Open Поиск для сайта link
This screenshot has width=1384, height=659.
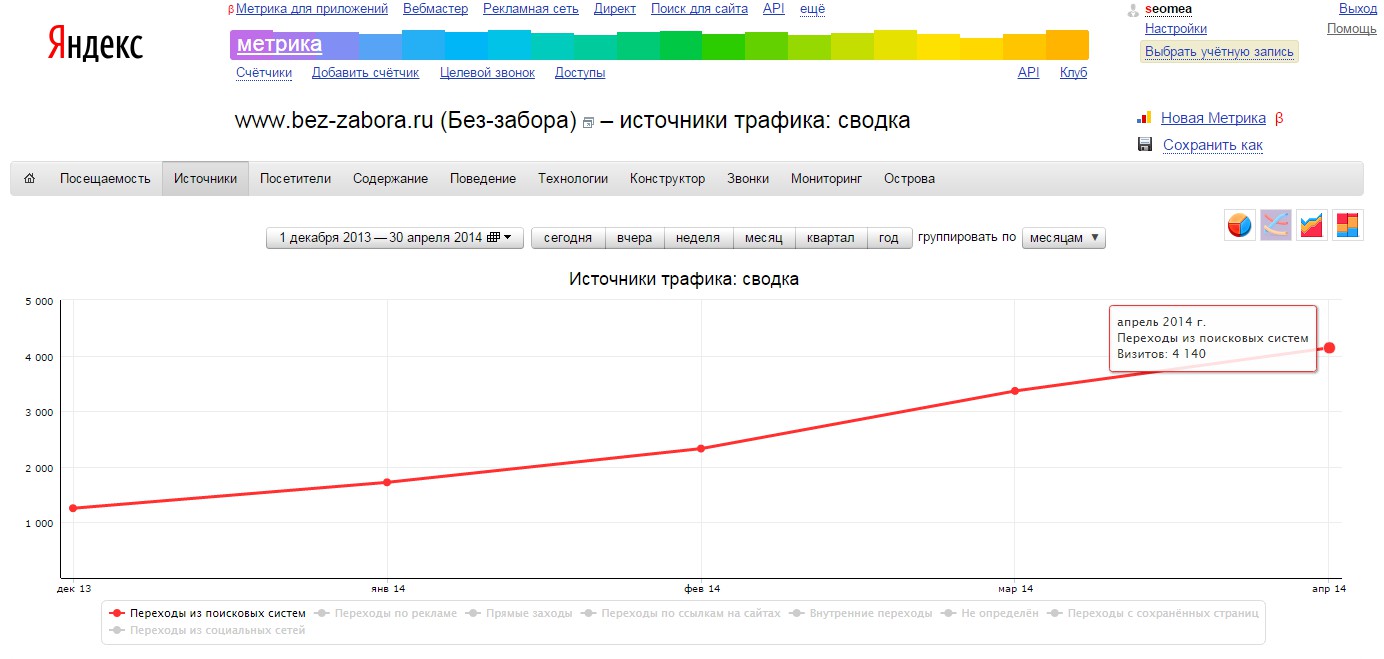tap(699, 9)
